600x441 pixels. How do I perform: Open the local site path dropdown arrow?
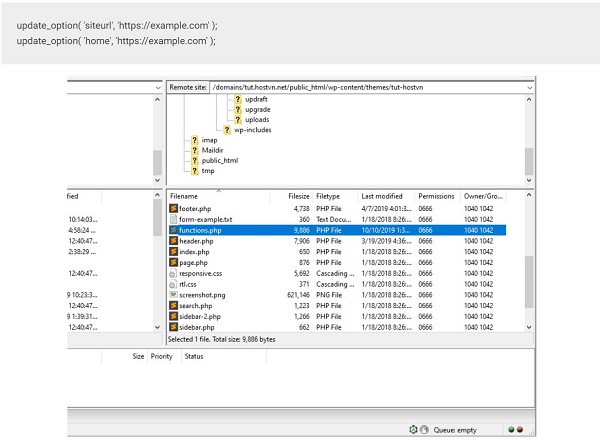[158, 87]
